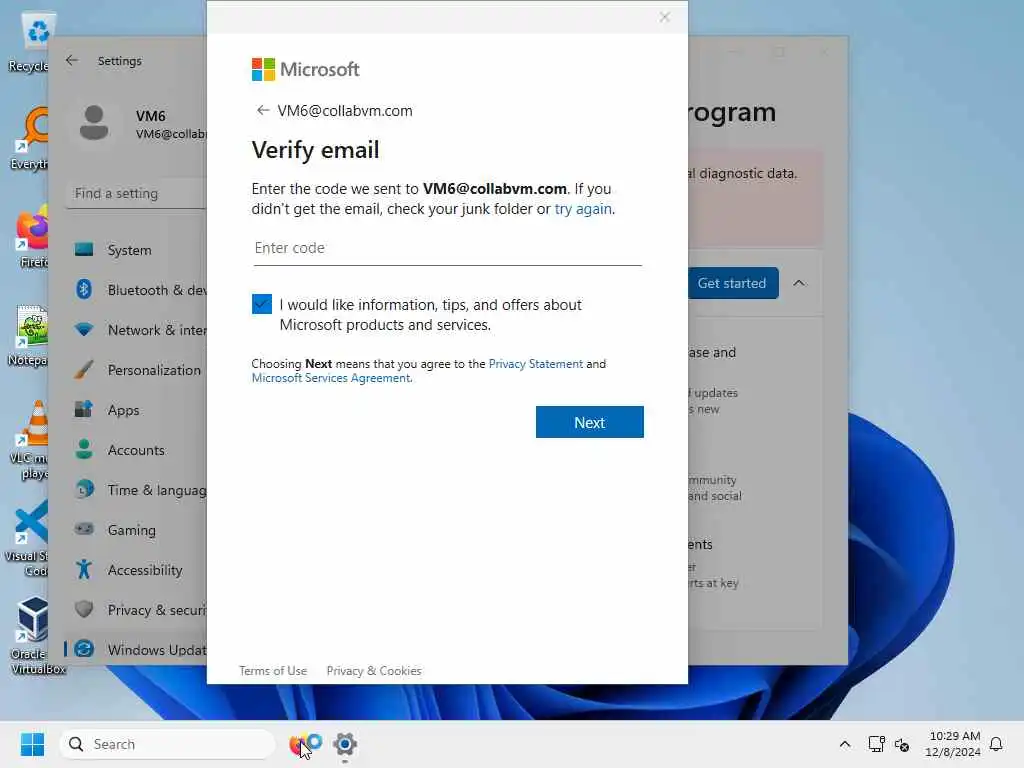The width and height of the screenshot is (1024, 768).
Task: Select Gaming in Settings sidebar
Action: coord(138,530)
